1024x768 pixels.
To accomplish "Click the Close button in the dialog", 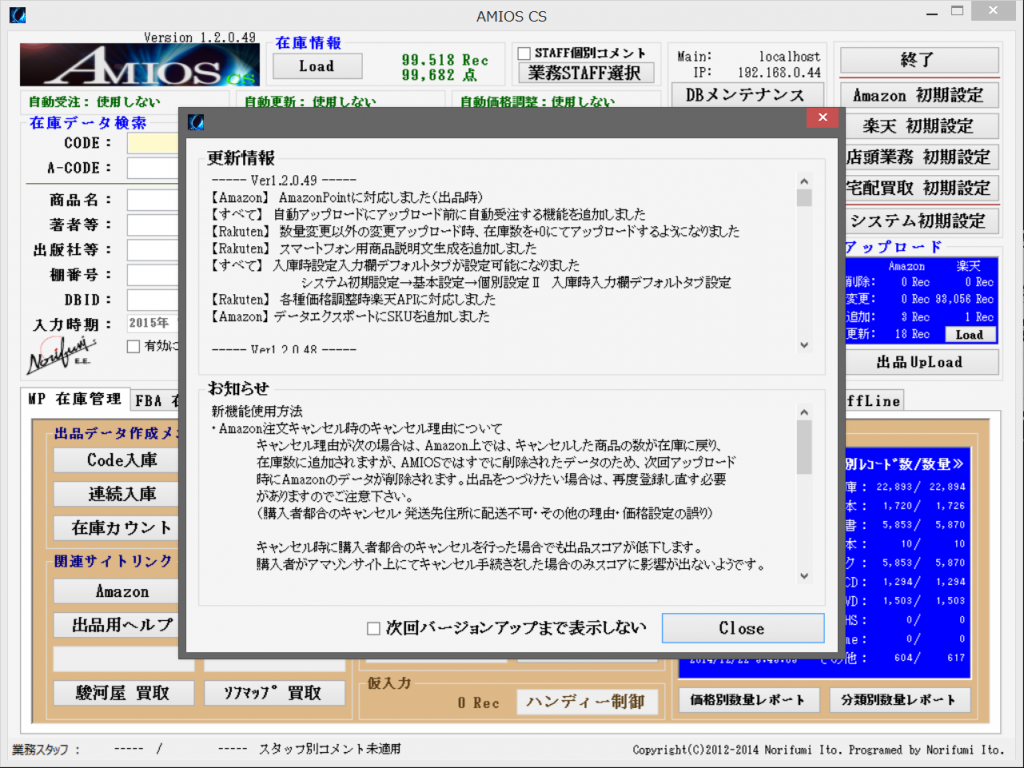I will tap(743, 628).
